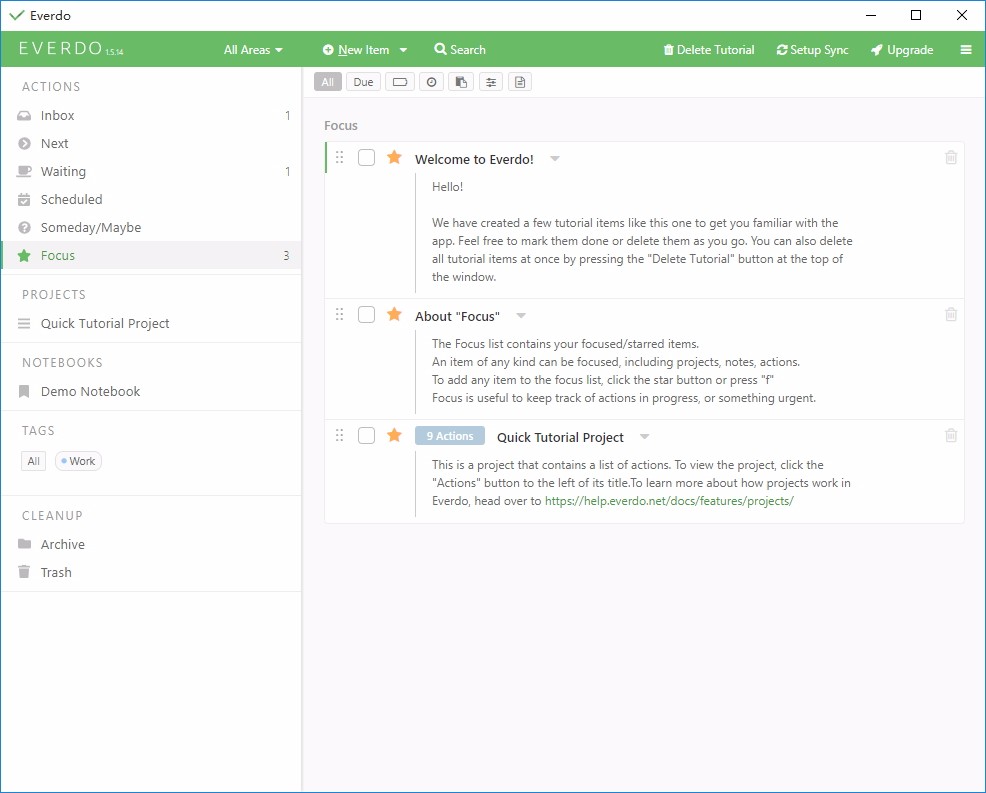Click trash icon for Quick Tutorial Project item
Screen dimensions: 986x793
[951, 435]
